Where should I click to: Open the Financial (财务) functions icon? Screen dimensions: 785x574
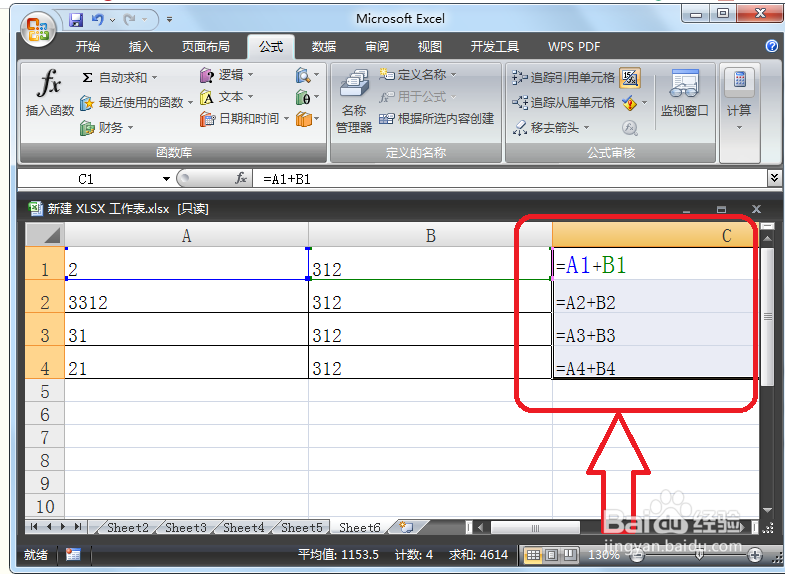point(87,128)
